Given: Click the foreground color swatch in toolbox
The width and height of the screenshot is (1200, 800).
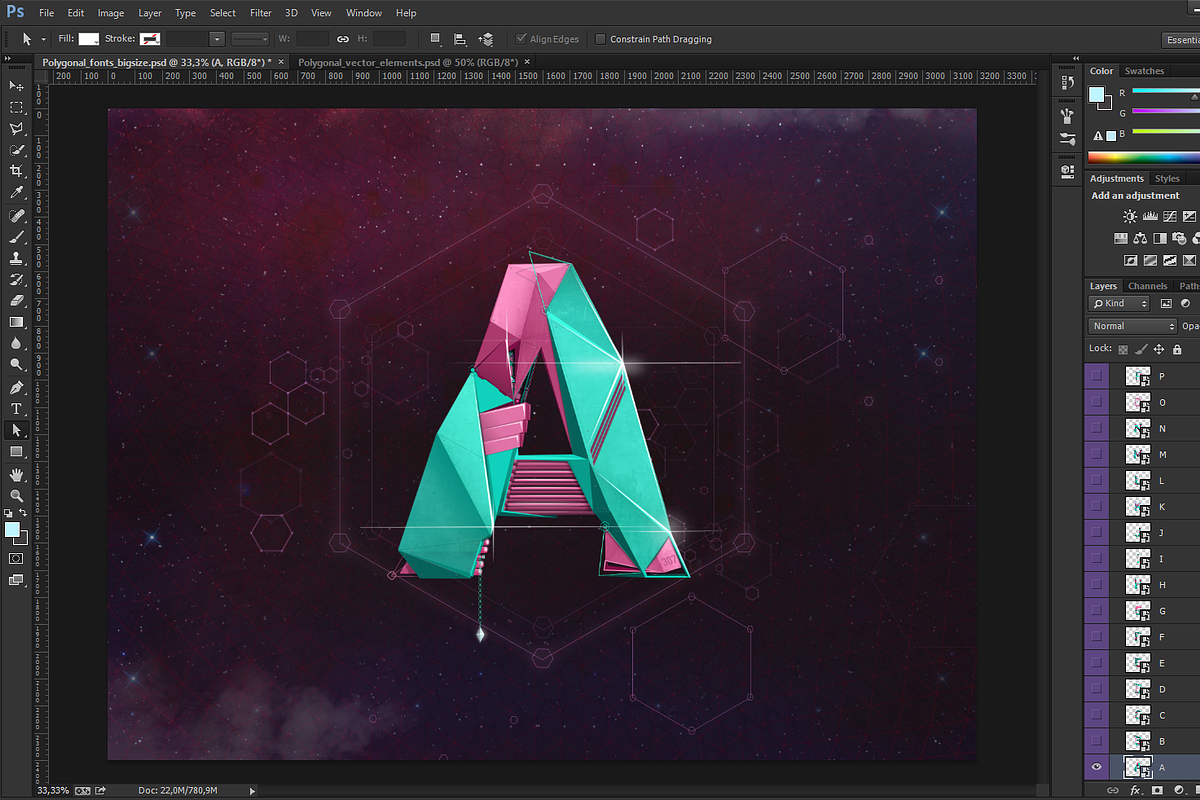Looking at the screenshot, I should (x=12, y=530).
